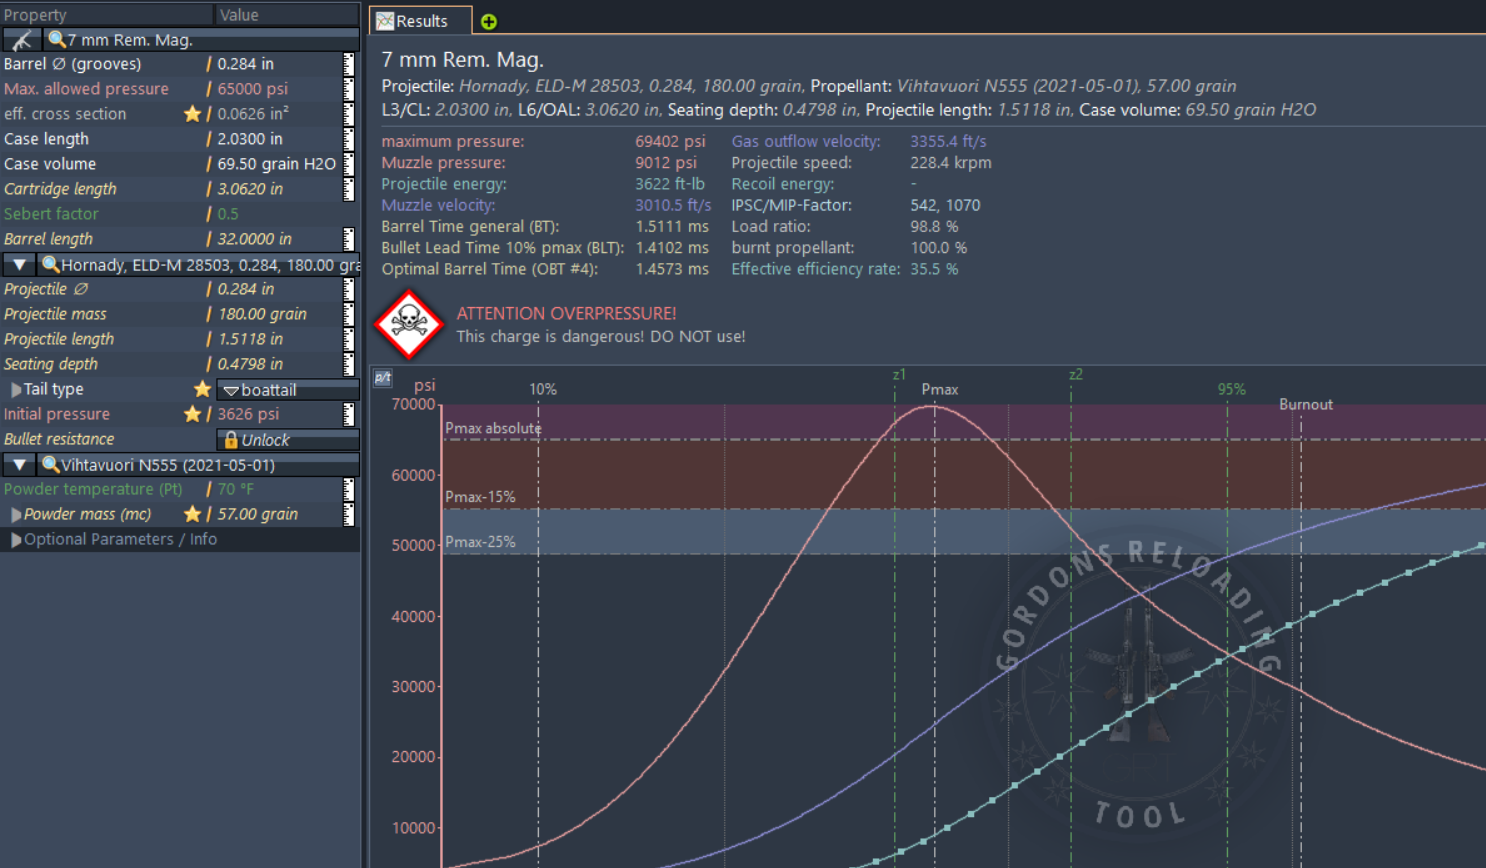This screenshot has height=868, width=1486.
Task: Expand the Powder mass (mc) row triangle
Action: [x=16, y=514]
